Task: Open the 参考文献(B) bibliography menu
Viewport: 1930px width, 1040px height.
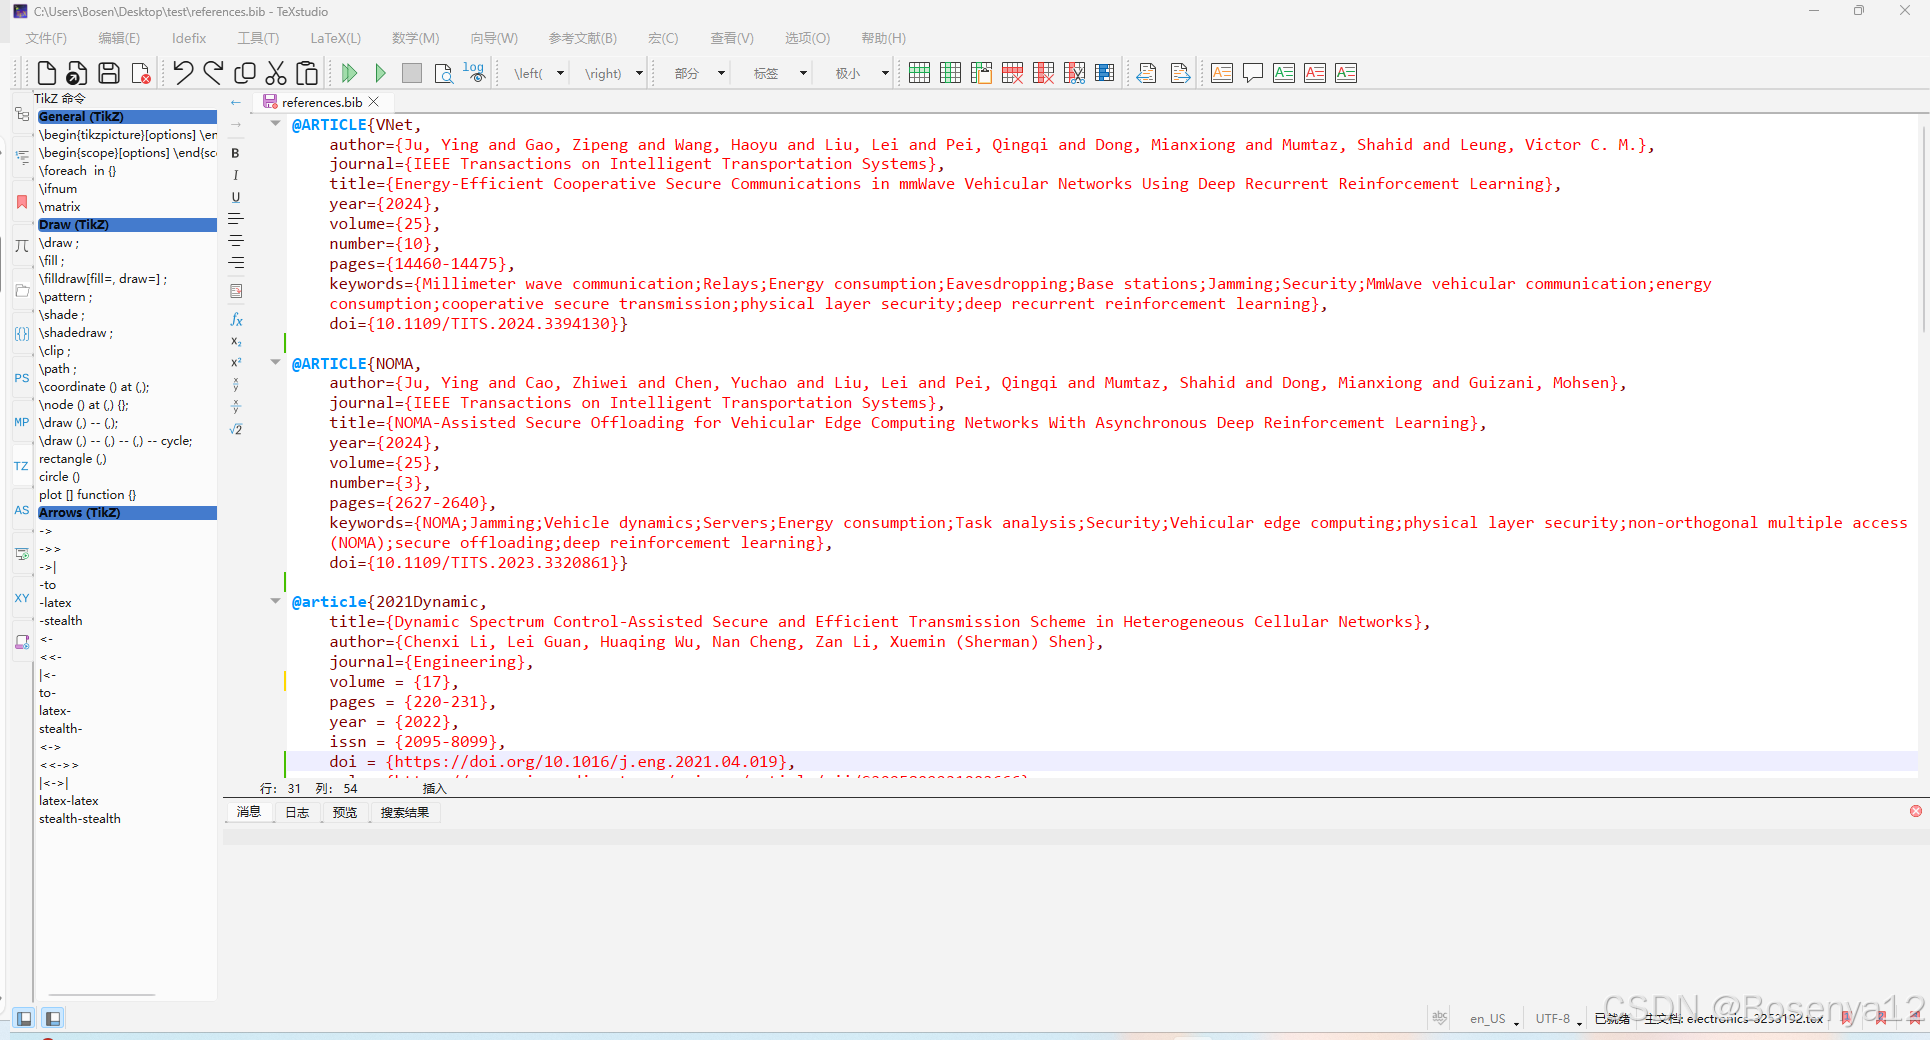Action: [583, 38]
